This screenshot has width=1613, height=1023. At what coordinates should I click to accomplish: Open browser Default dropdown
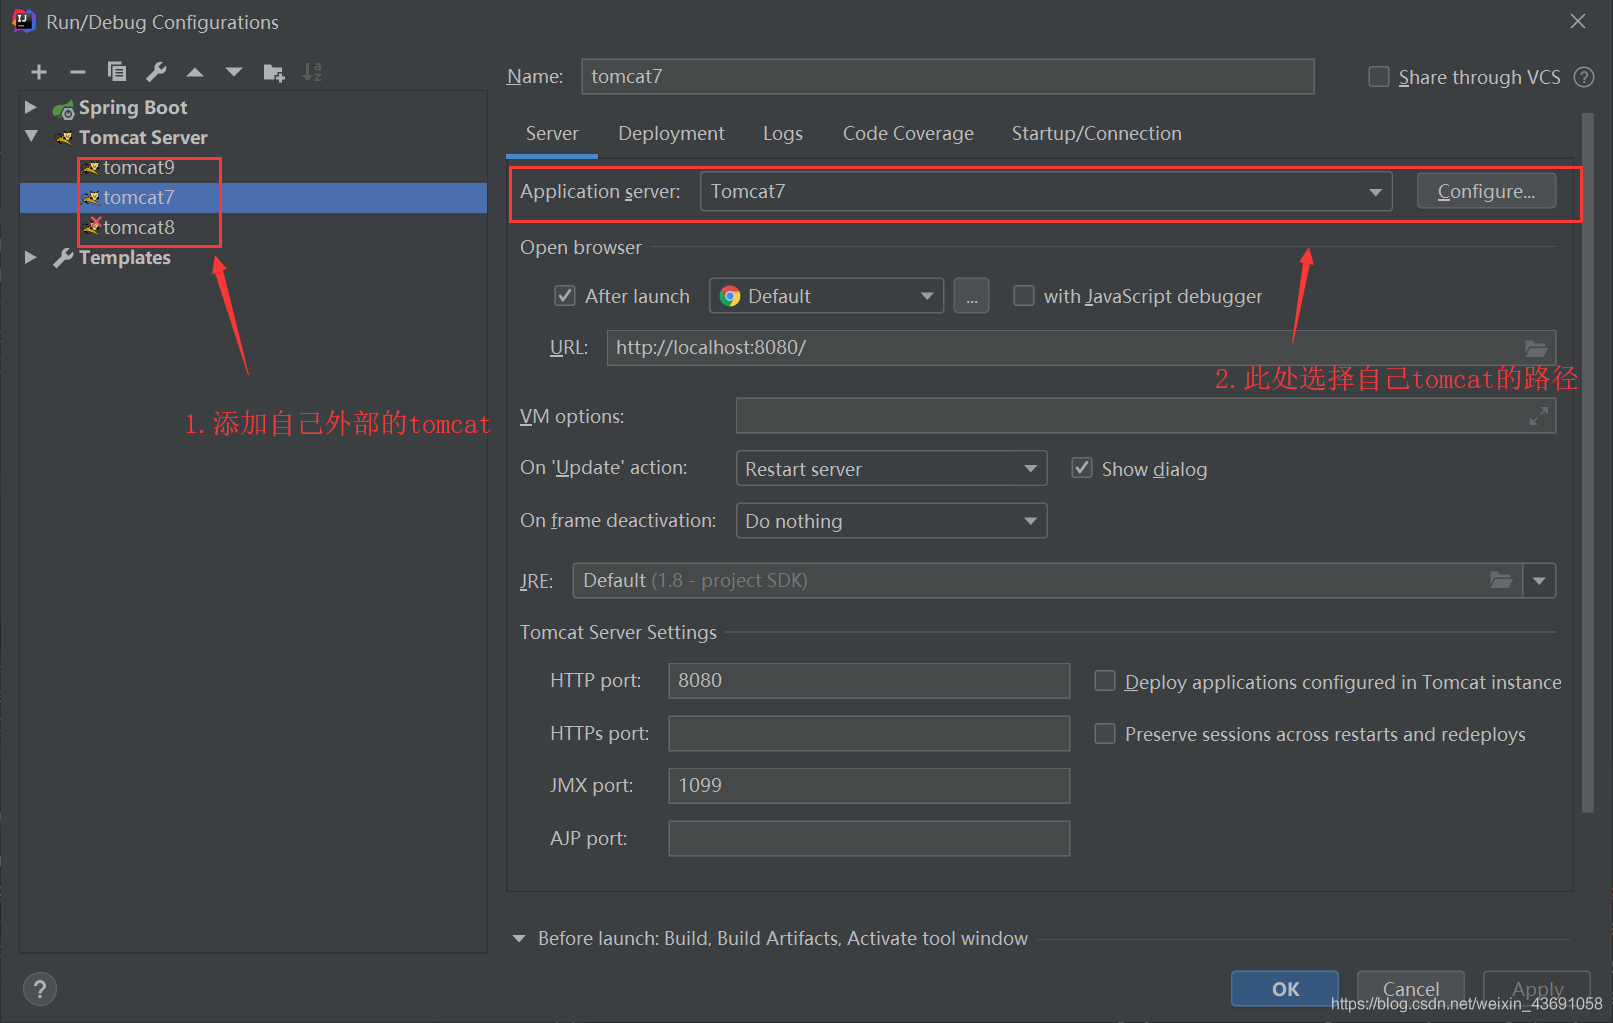[826, 296]
